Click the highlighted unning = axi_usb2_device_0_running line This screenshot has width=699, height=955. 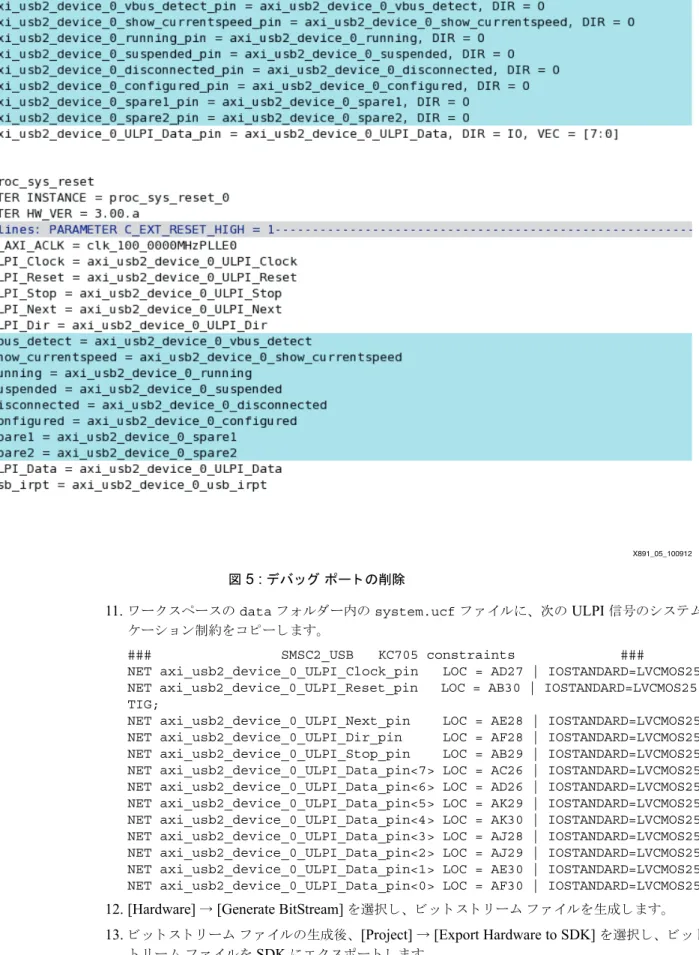[126, 373]
